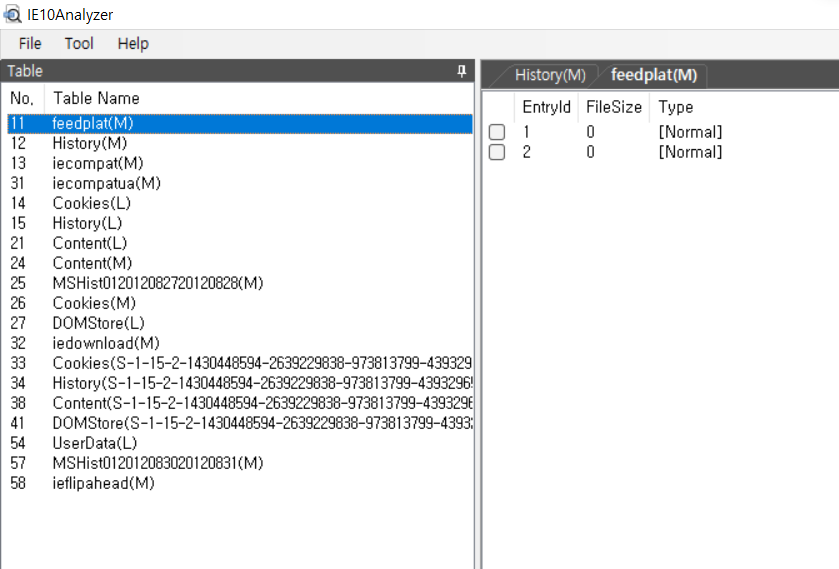Check the checkbox for EntryId 1

(x=497, y=132)
